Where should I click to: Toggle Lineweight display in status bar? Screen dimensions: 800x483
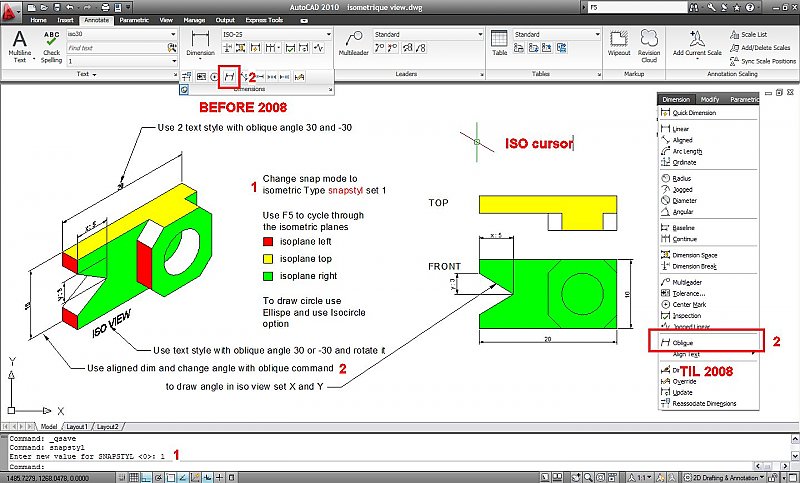(219, 477)
